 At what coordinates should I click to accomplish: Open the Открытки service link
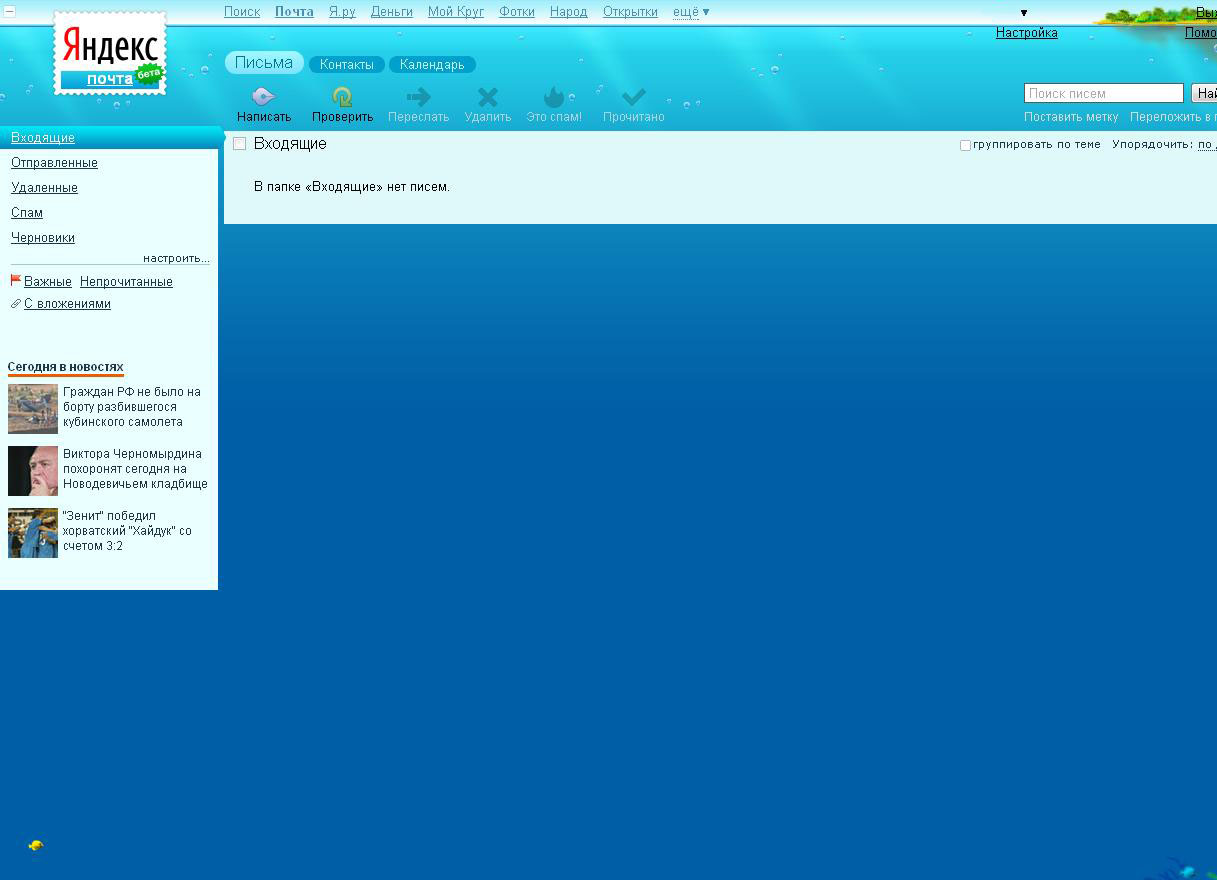tap(630, 12)
